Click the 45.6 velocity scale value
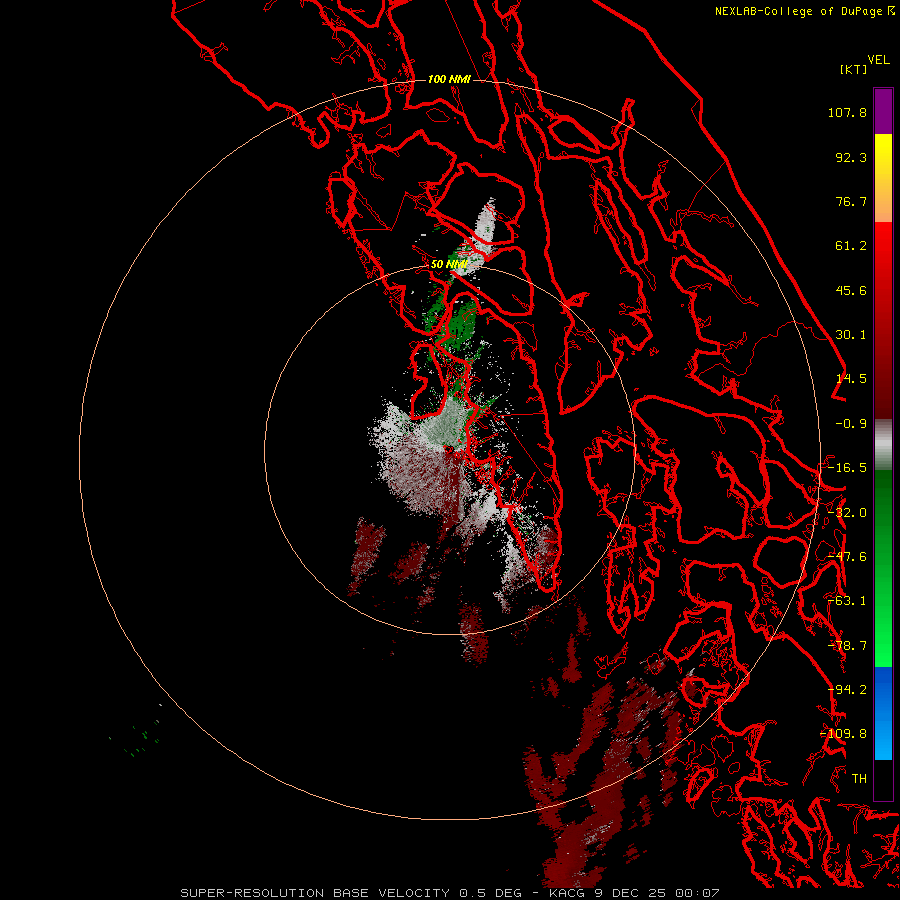Viewport: 900px width, 900px height. 851,290
